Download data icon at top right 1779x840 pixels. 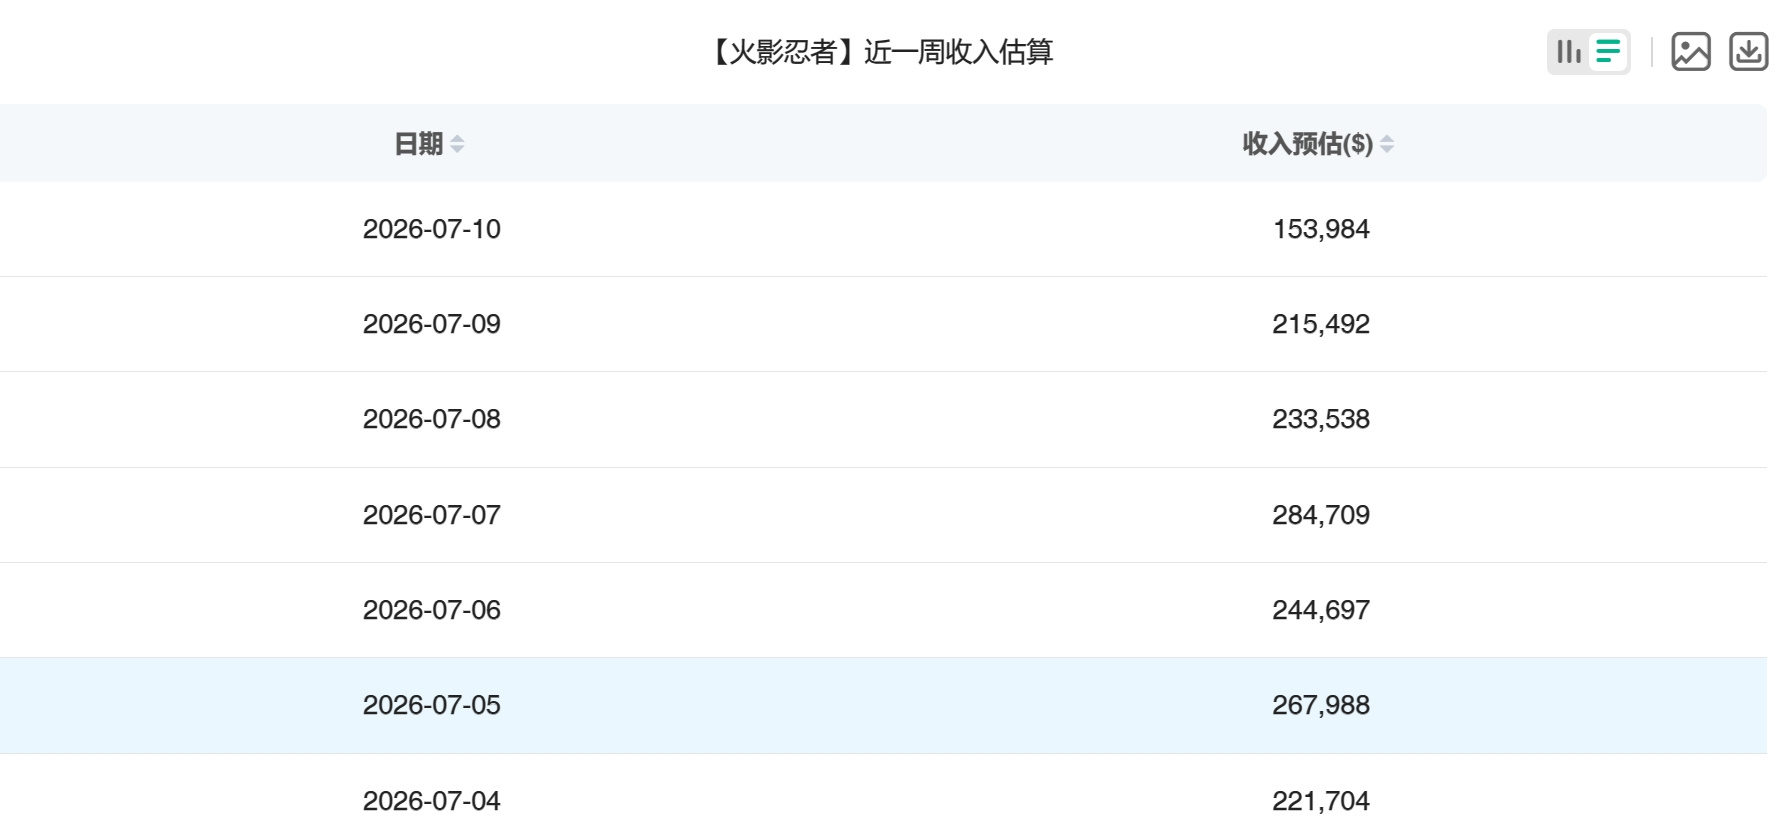coord(1748,51)
